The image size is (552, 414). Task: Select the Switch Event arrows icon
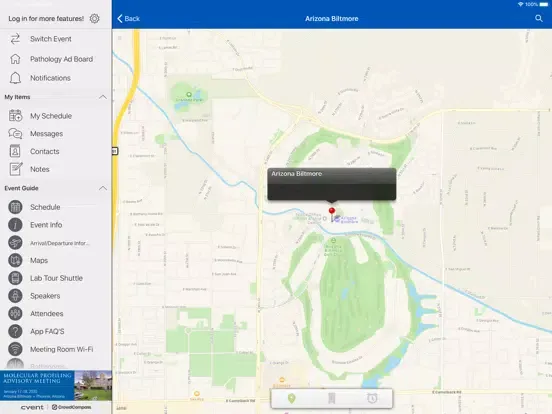15,39
